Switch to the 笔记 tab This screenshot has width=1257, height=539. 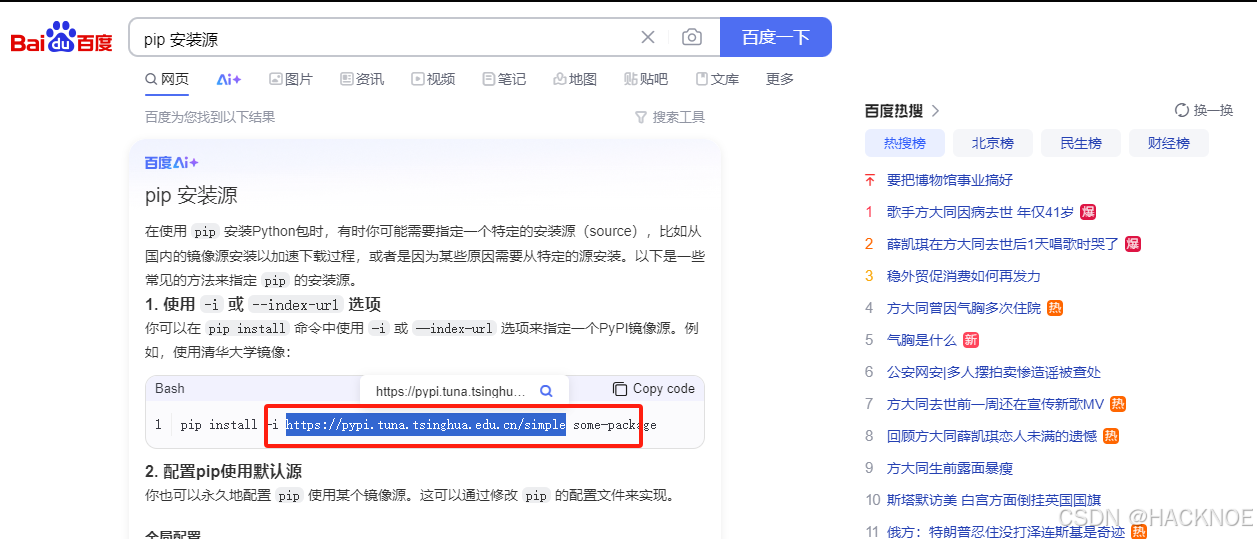[x=504, y=79]
